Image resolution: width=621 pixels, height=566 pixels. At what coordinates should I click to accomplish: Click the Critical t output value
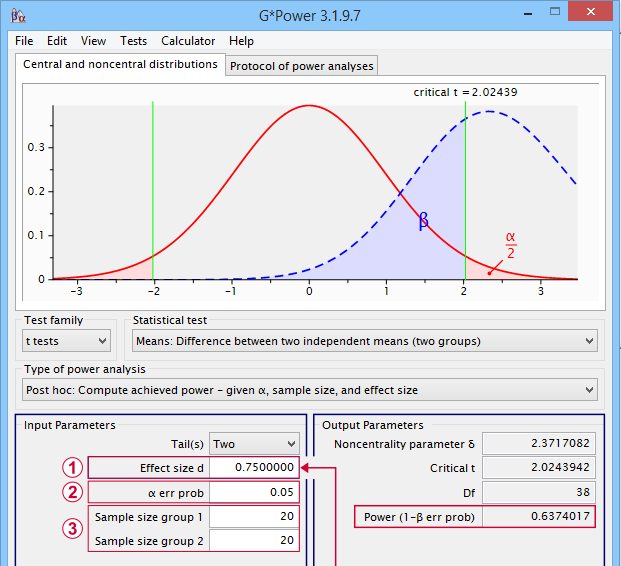click(x=539, y=468)
